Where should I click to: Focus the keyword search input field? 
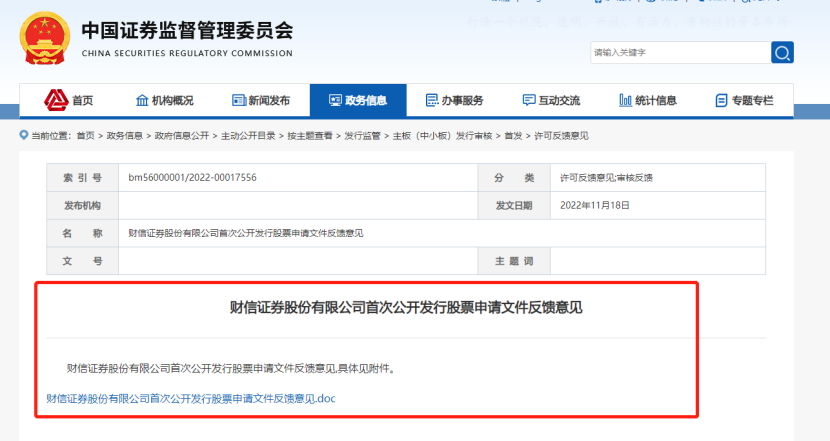tap(681, 52)
